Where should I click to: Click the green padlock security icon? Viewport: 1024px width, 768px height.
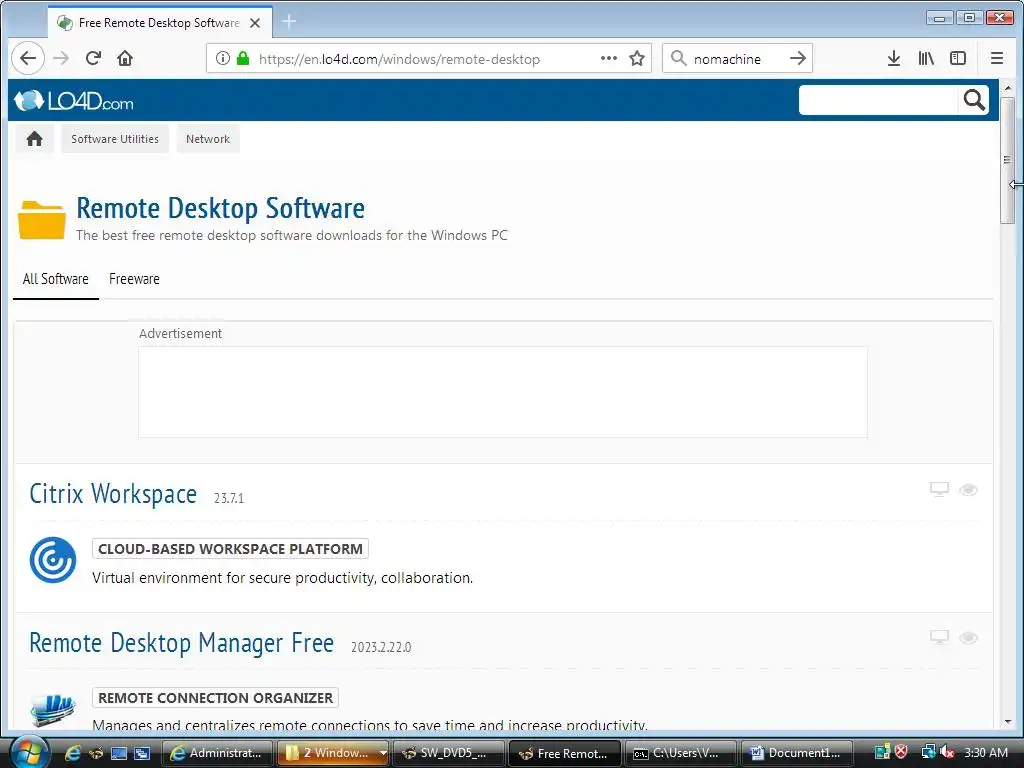(x=243, y=59)
